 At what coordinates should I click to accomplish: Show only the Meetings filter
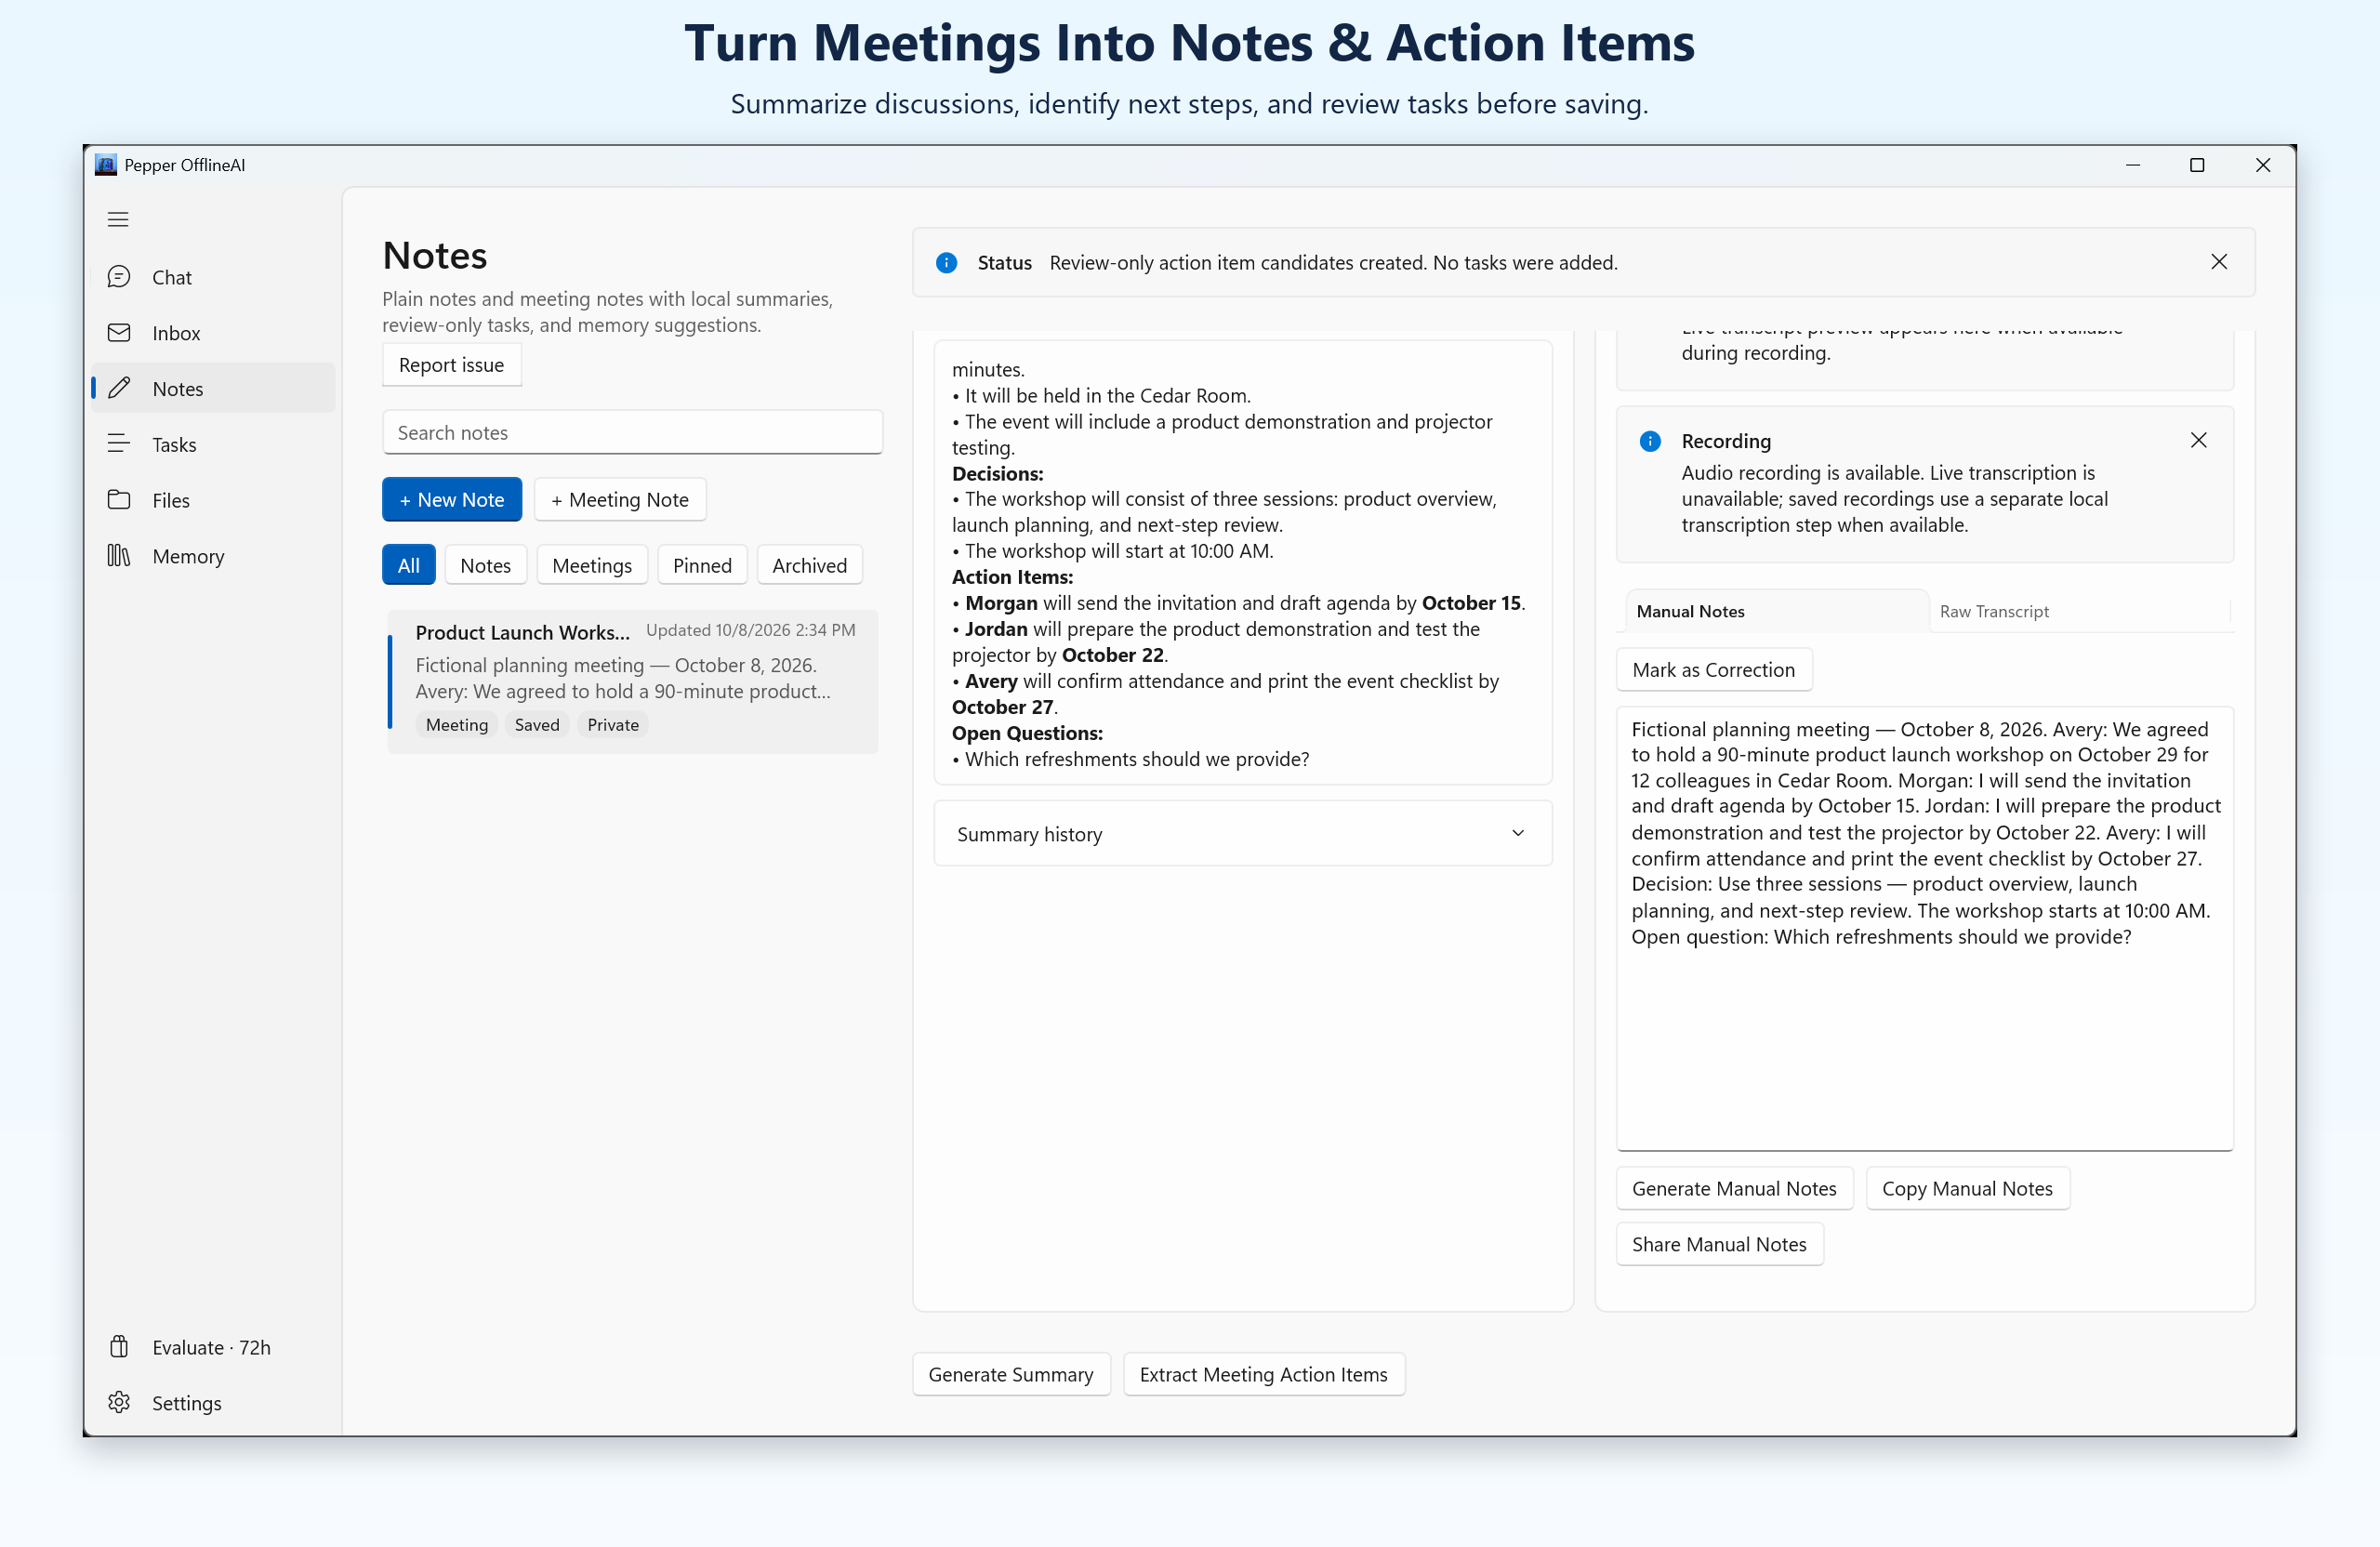click(591, 565)
